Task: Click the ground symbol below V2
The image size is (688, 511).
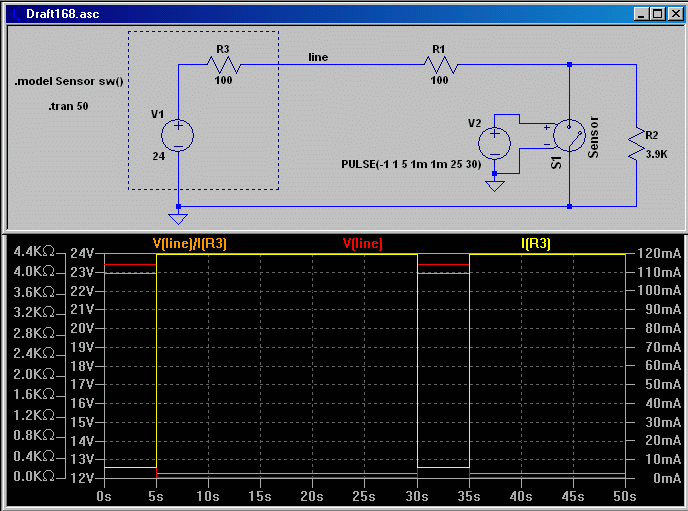Action: [494, 186]
